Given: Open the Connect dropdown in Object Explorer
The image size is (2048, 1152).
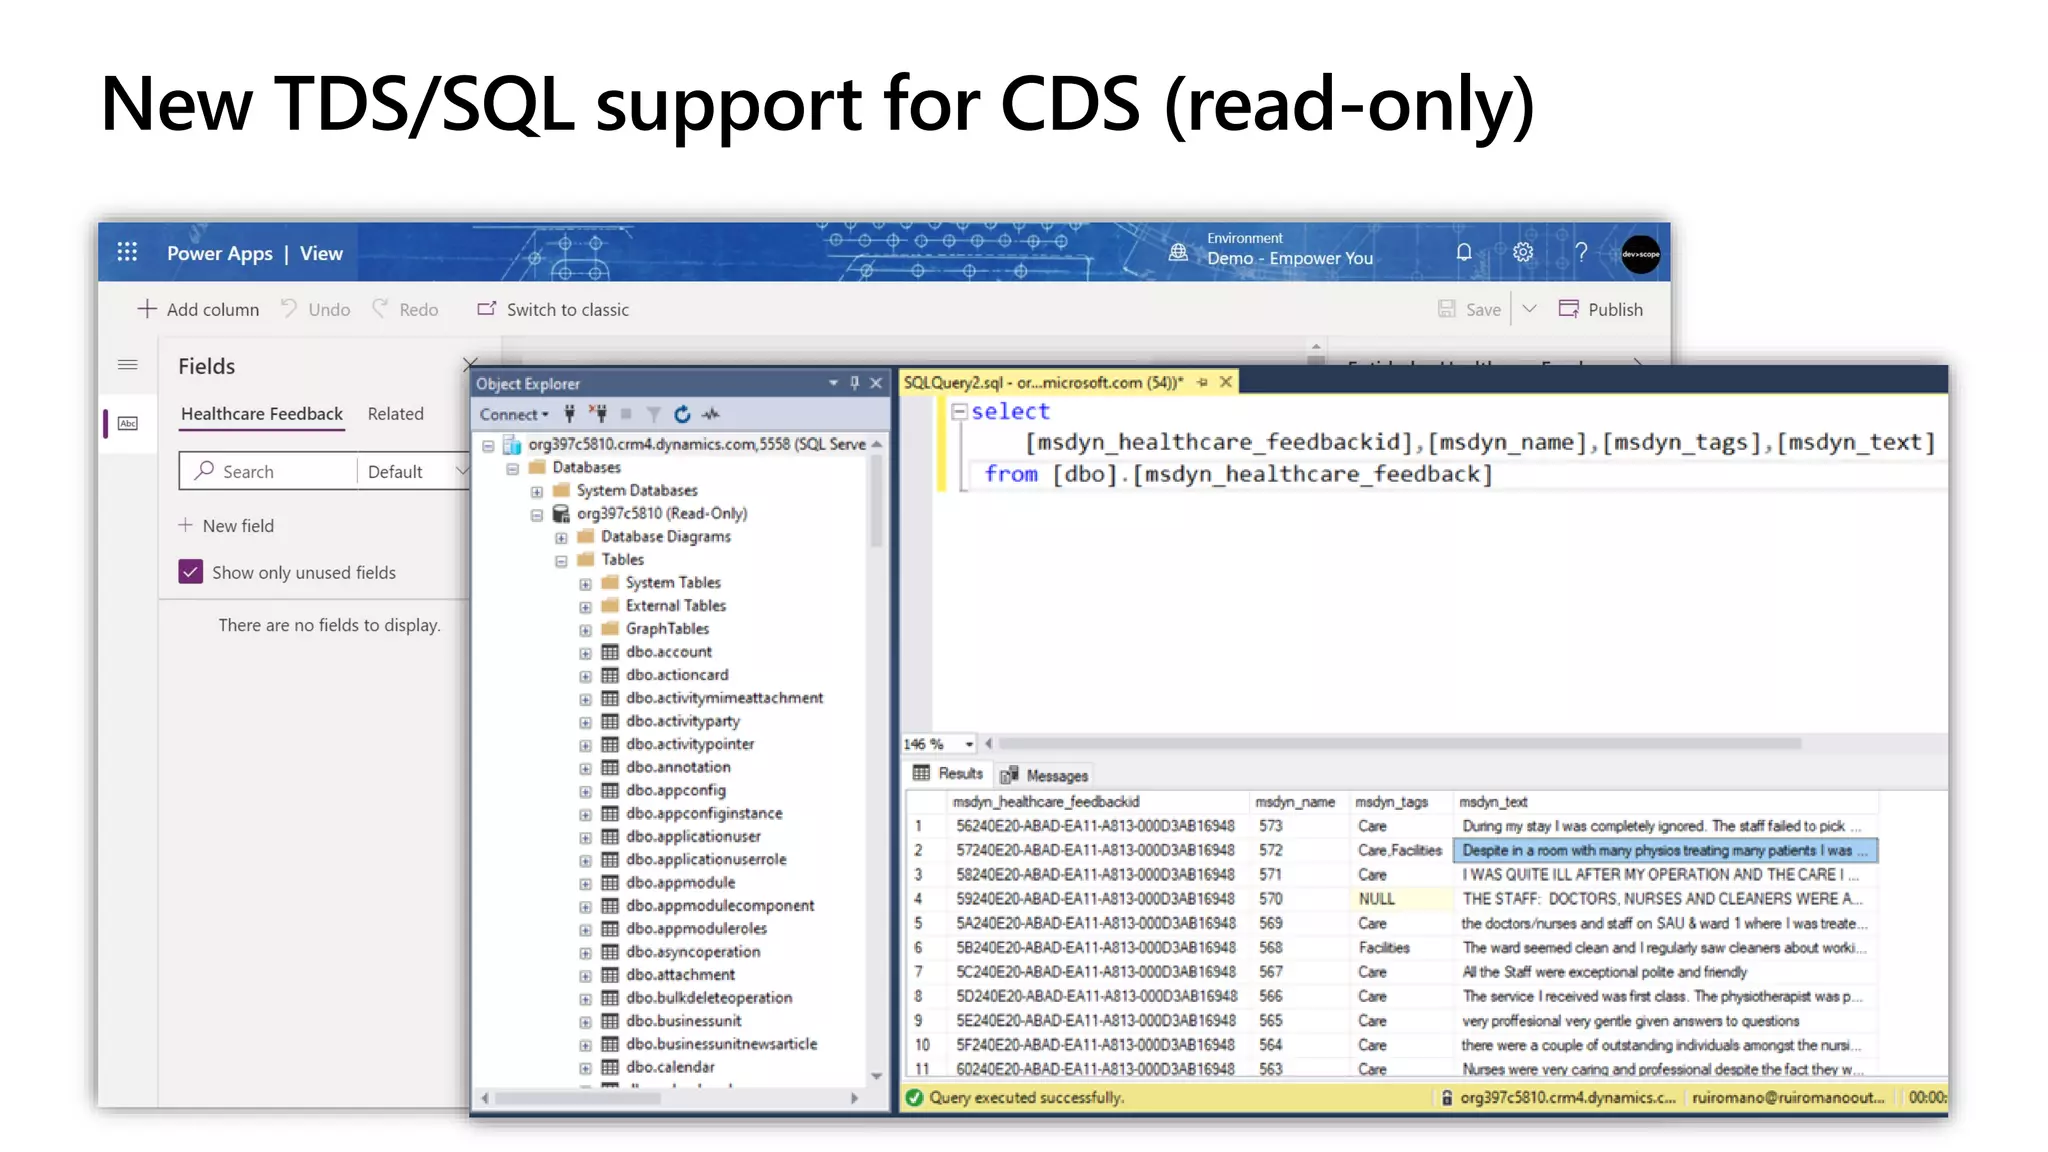Looking at the screenshot, I should tap(514, 414).
